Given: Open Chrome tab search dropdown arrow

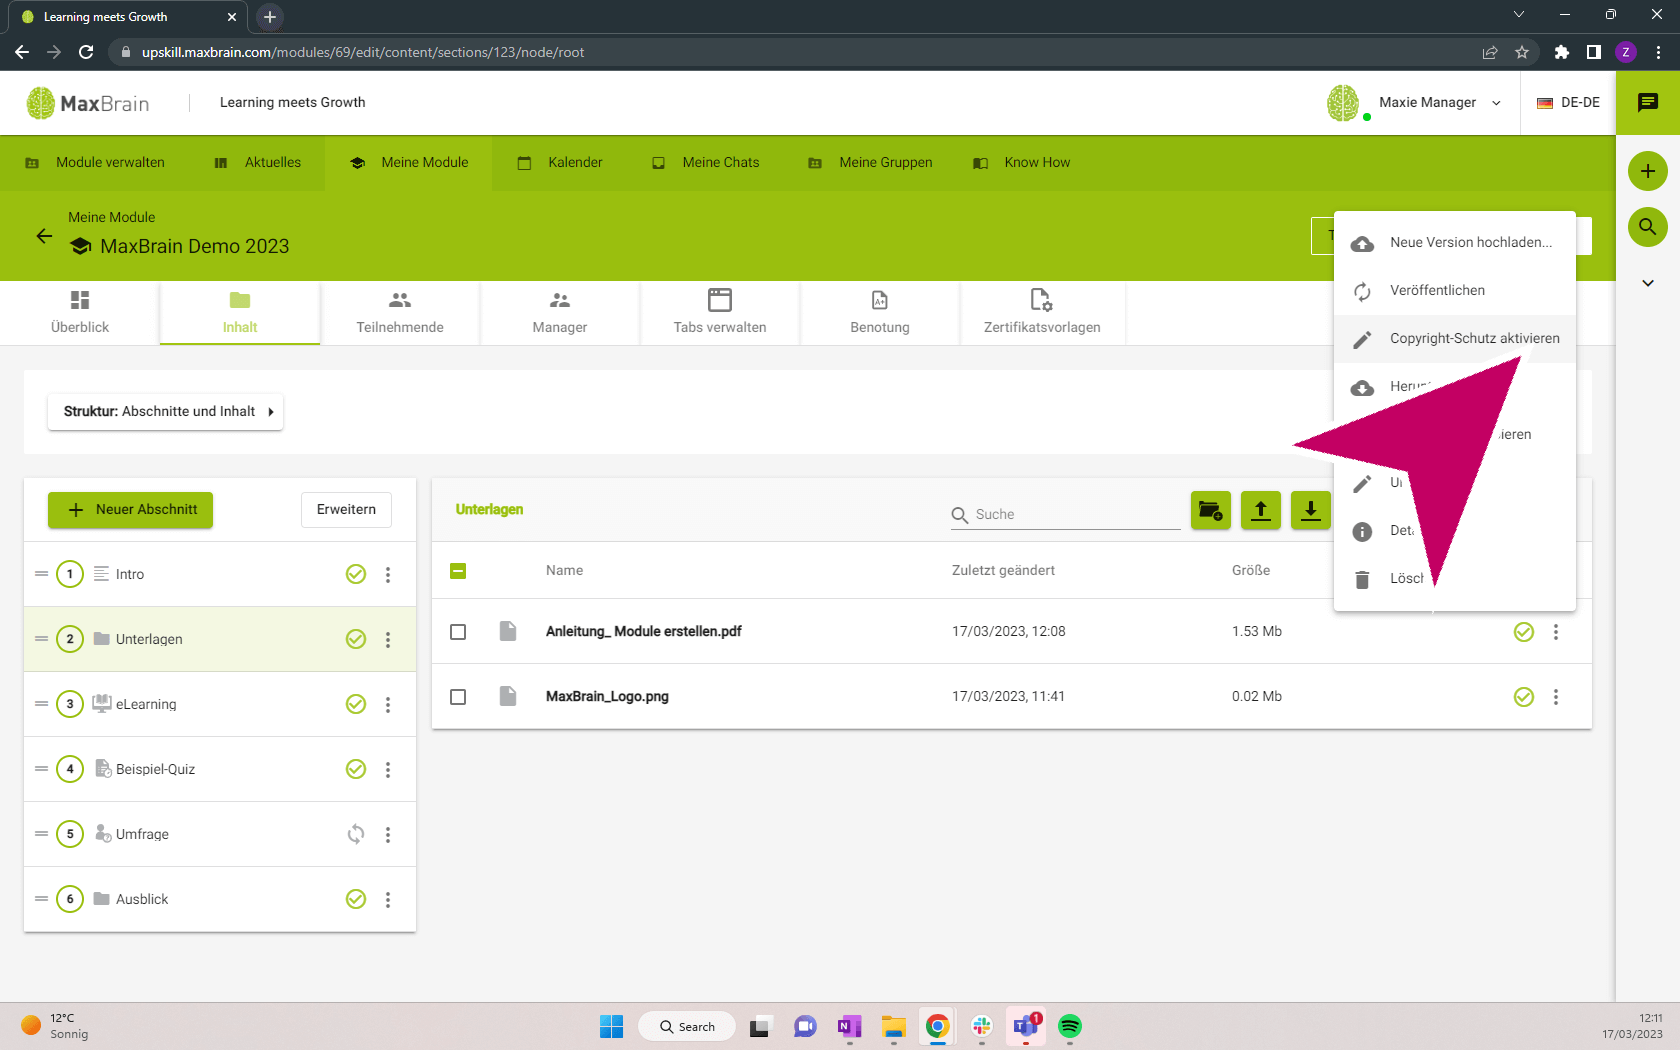Looking at the screenshot, I should (x=1519, y=15).
